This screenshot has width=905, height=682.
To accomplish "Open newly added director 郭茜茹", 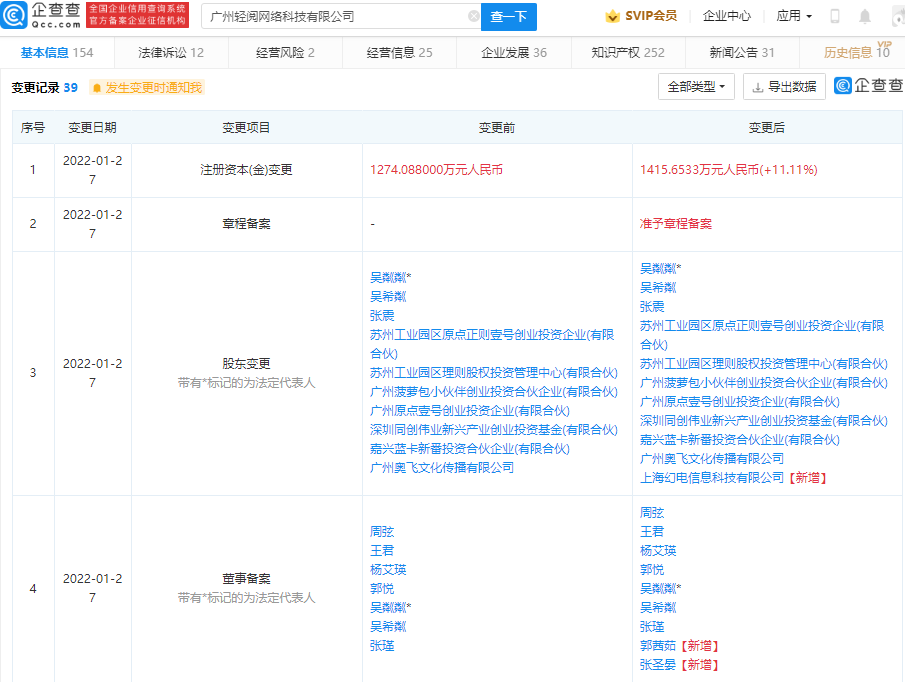I will click(x=657, y=645).
